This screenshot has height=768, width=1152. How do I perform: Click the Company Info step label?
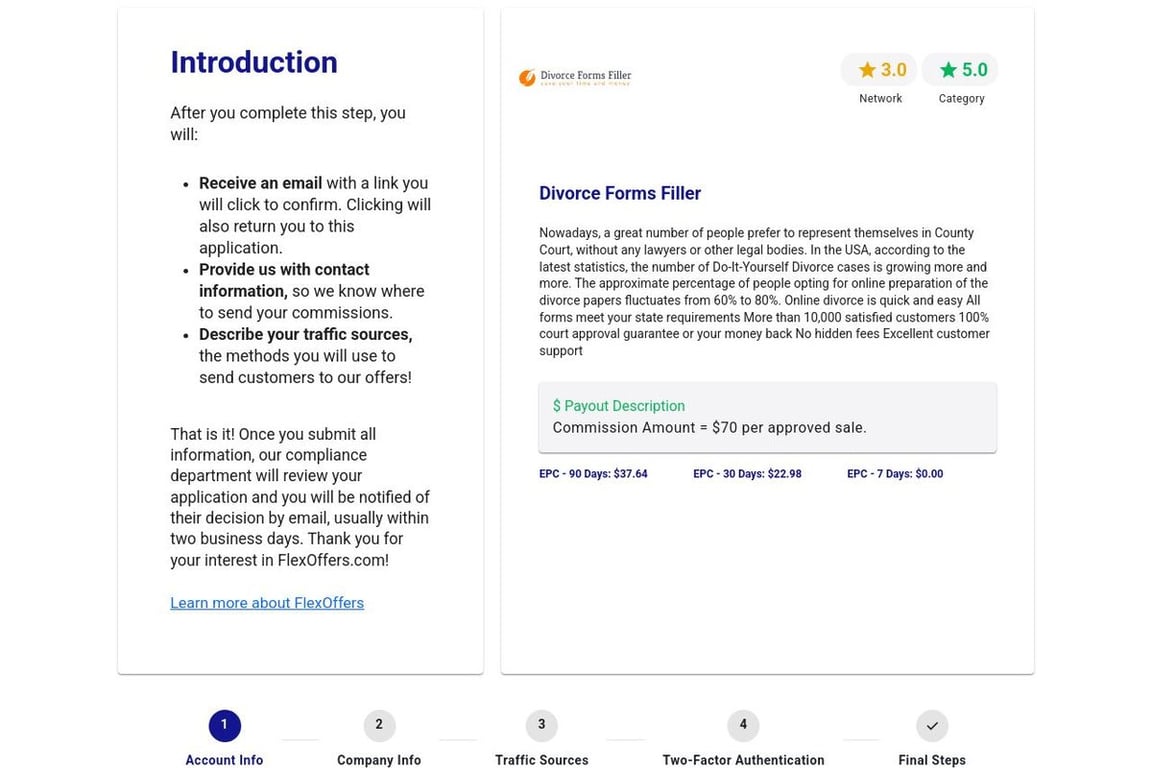[x=379, y=760]
